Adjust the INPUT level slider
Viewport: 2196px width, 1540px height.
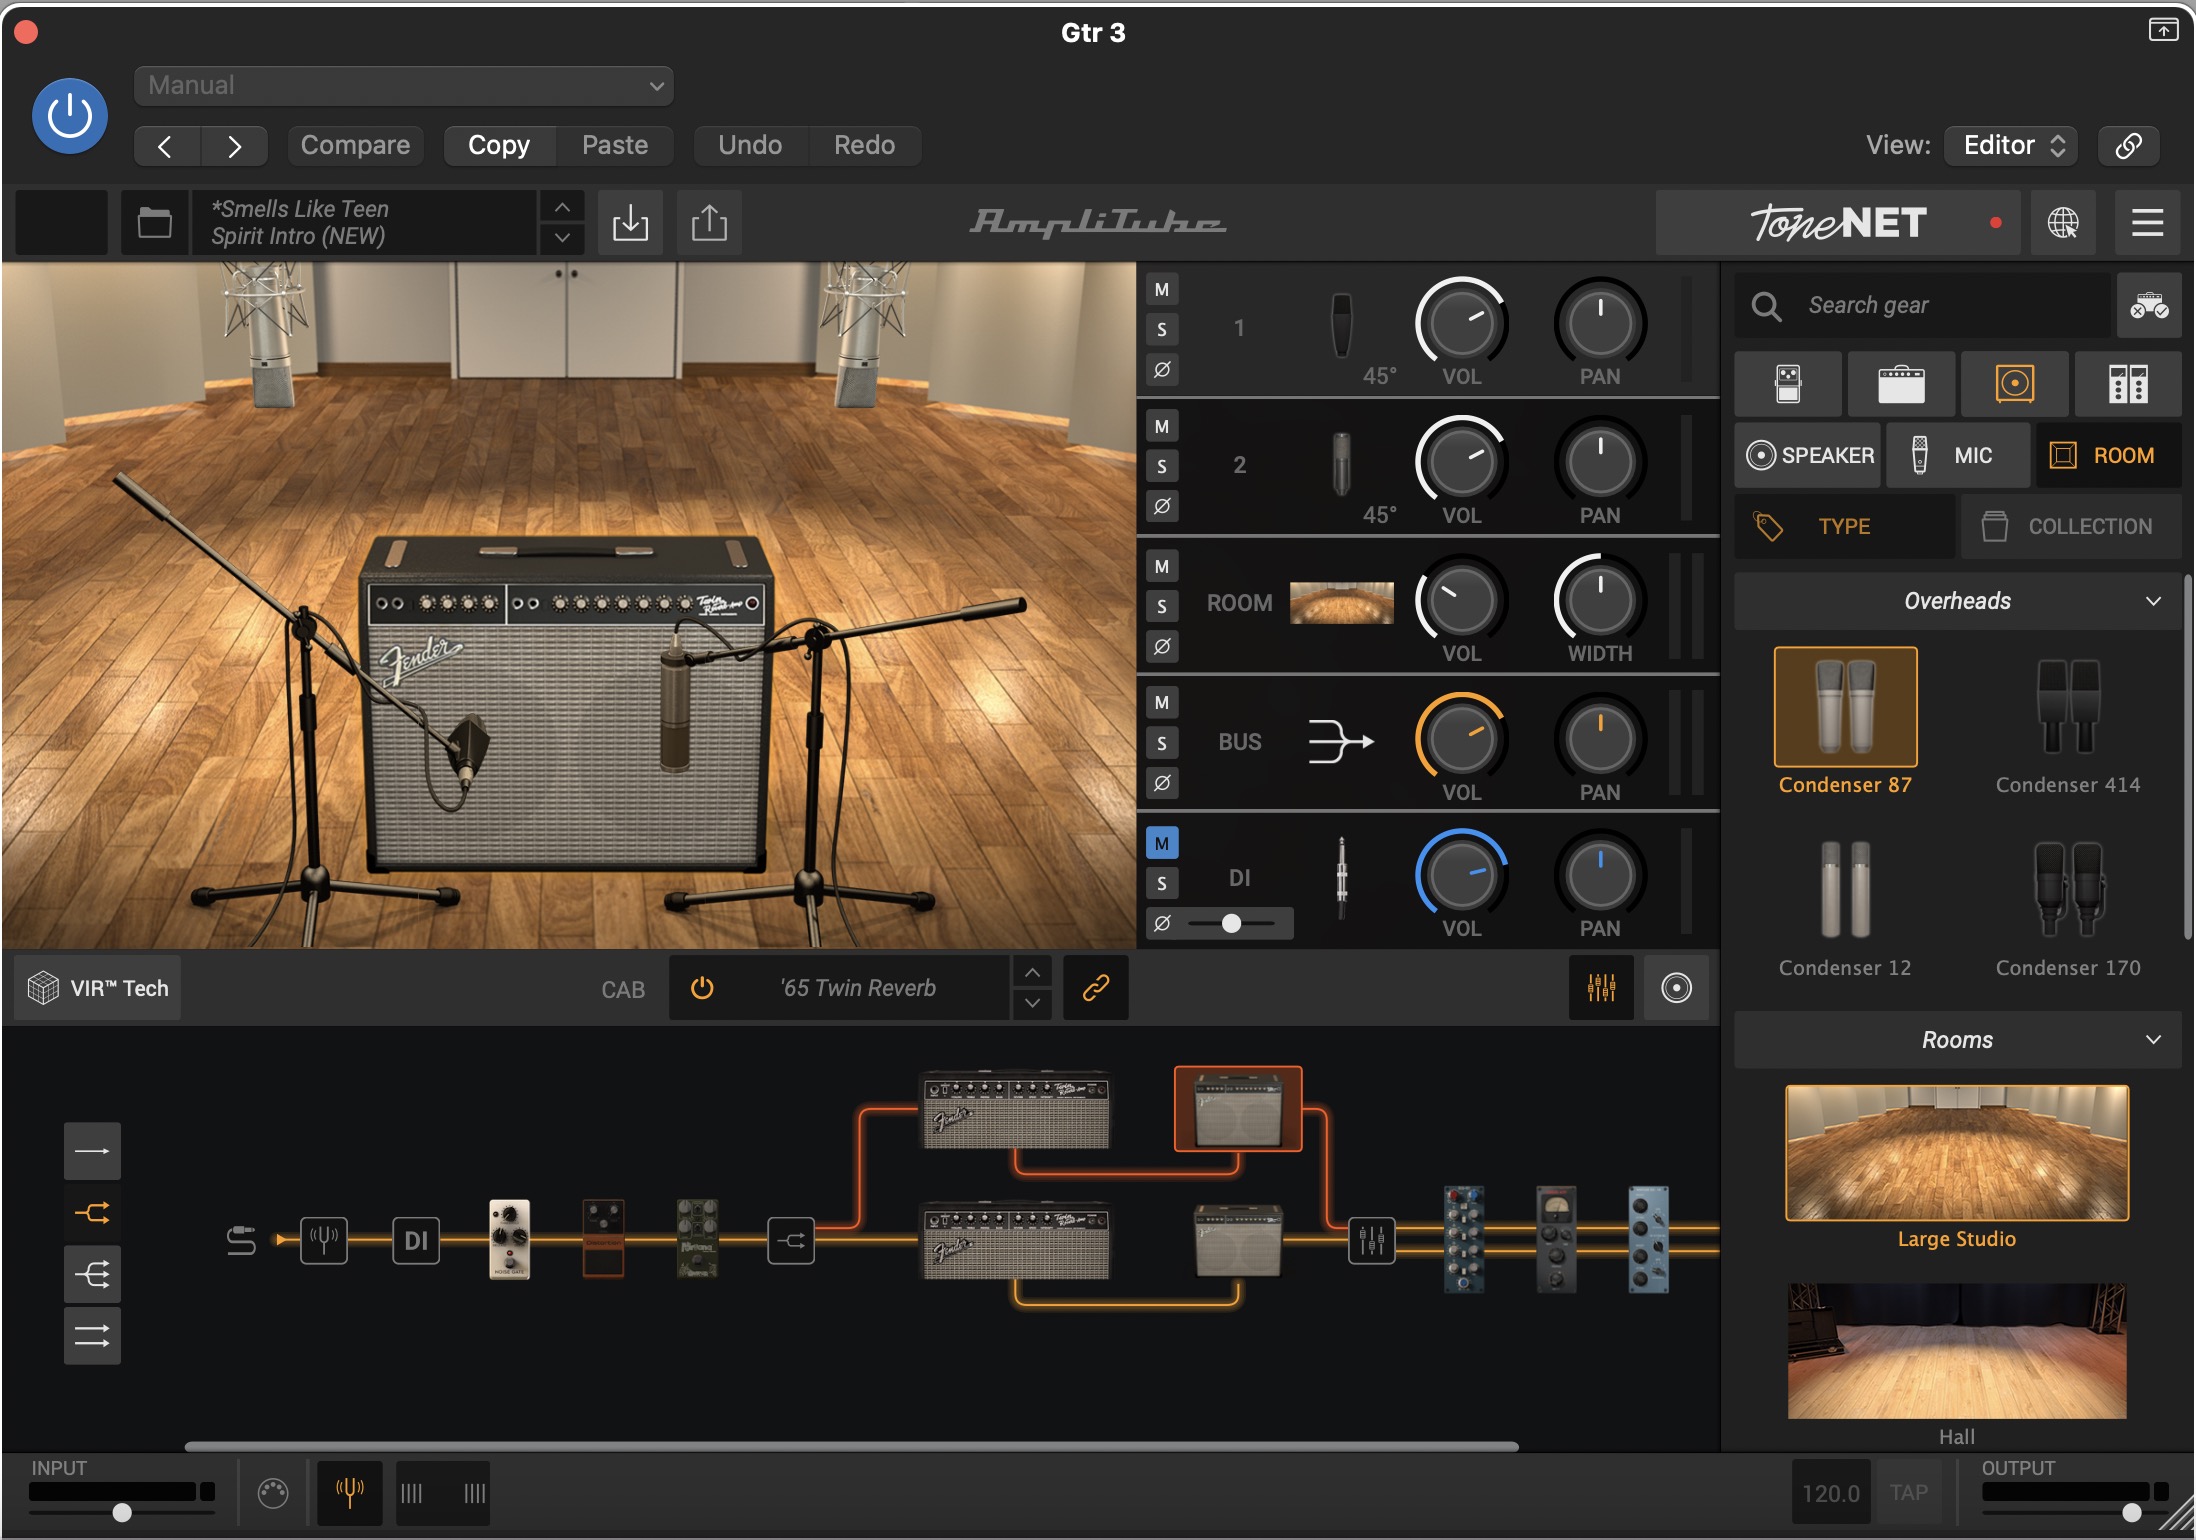coord(122,1512)
